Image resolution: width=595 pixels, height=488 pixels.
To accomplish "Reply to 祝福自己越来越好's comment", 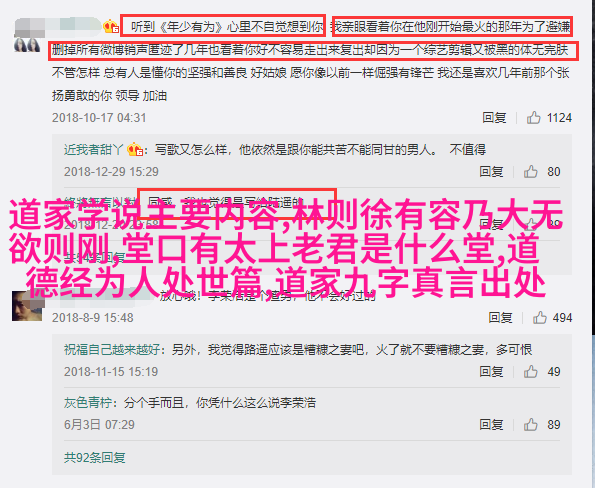I will [491, 372].
